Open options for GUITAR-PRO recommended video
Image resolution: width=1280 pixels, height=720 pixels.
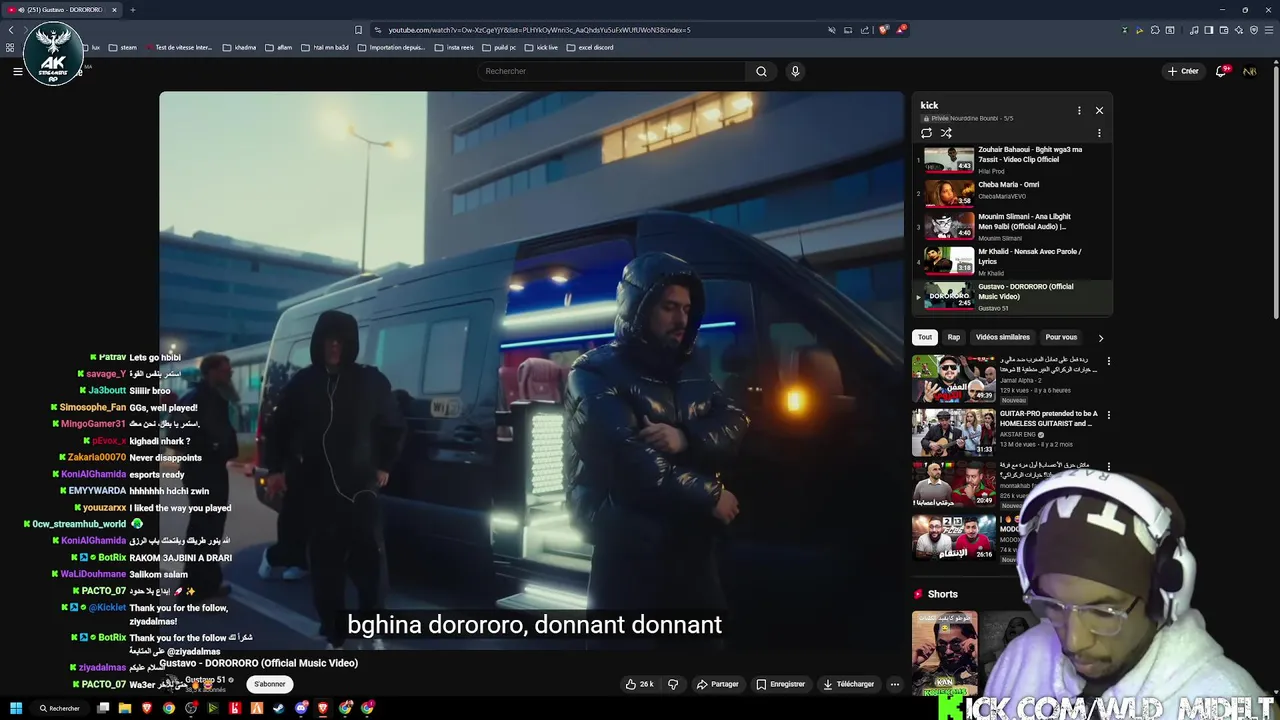(1108, 415)
